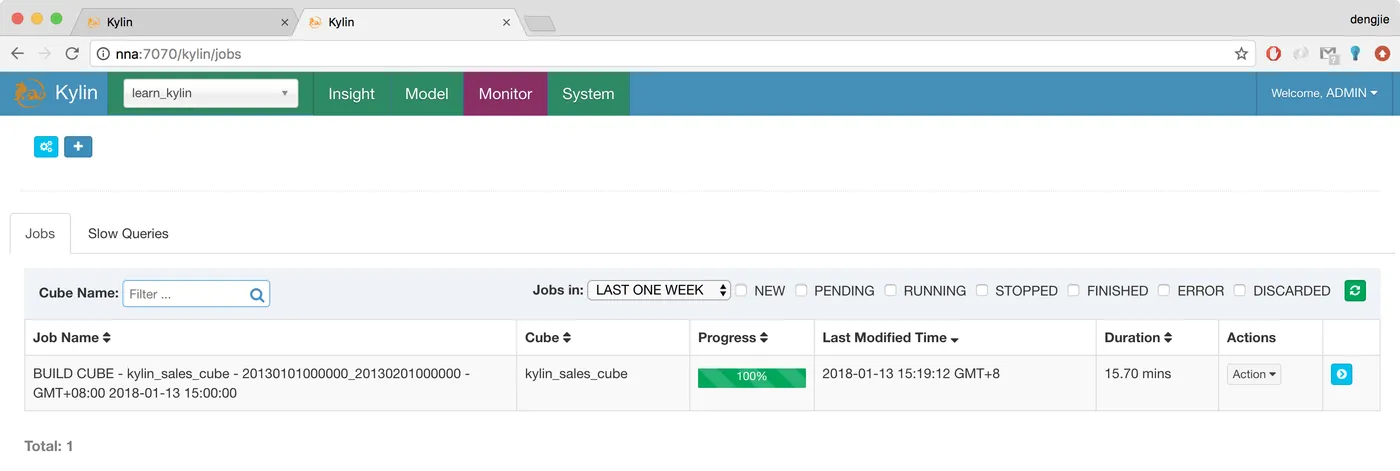Open the job detail arrow icon
The width and height of the screenshot is (1400, 471).
point(1342,374)
